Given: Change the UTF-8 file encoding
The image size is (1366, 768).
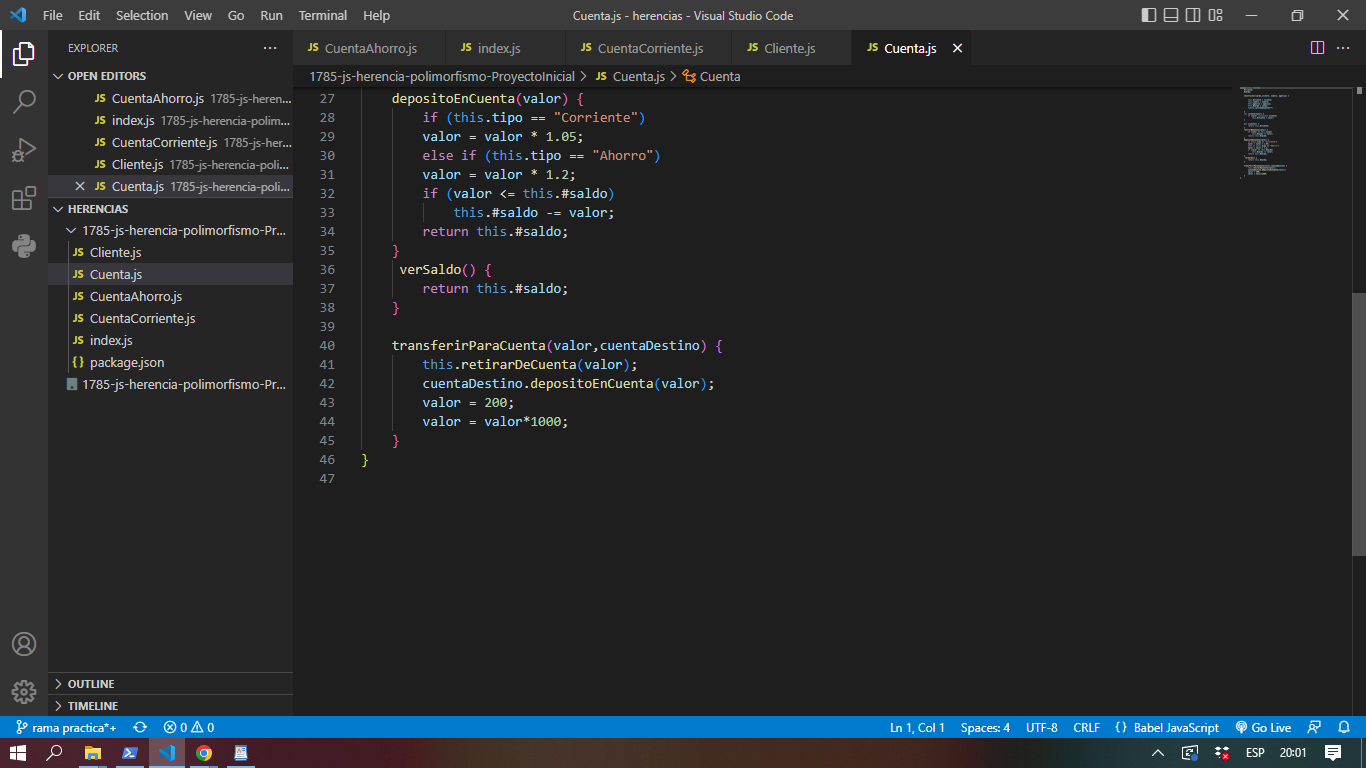Looking at the screenshot, I should point(1041,728).
